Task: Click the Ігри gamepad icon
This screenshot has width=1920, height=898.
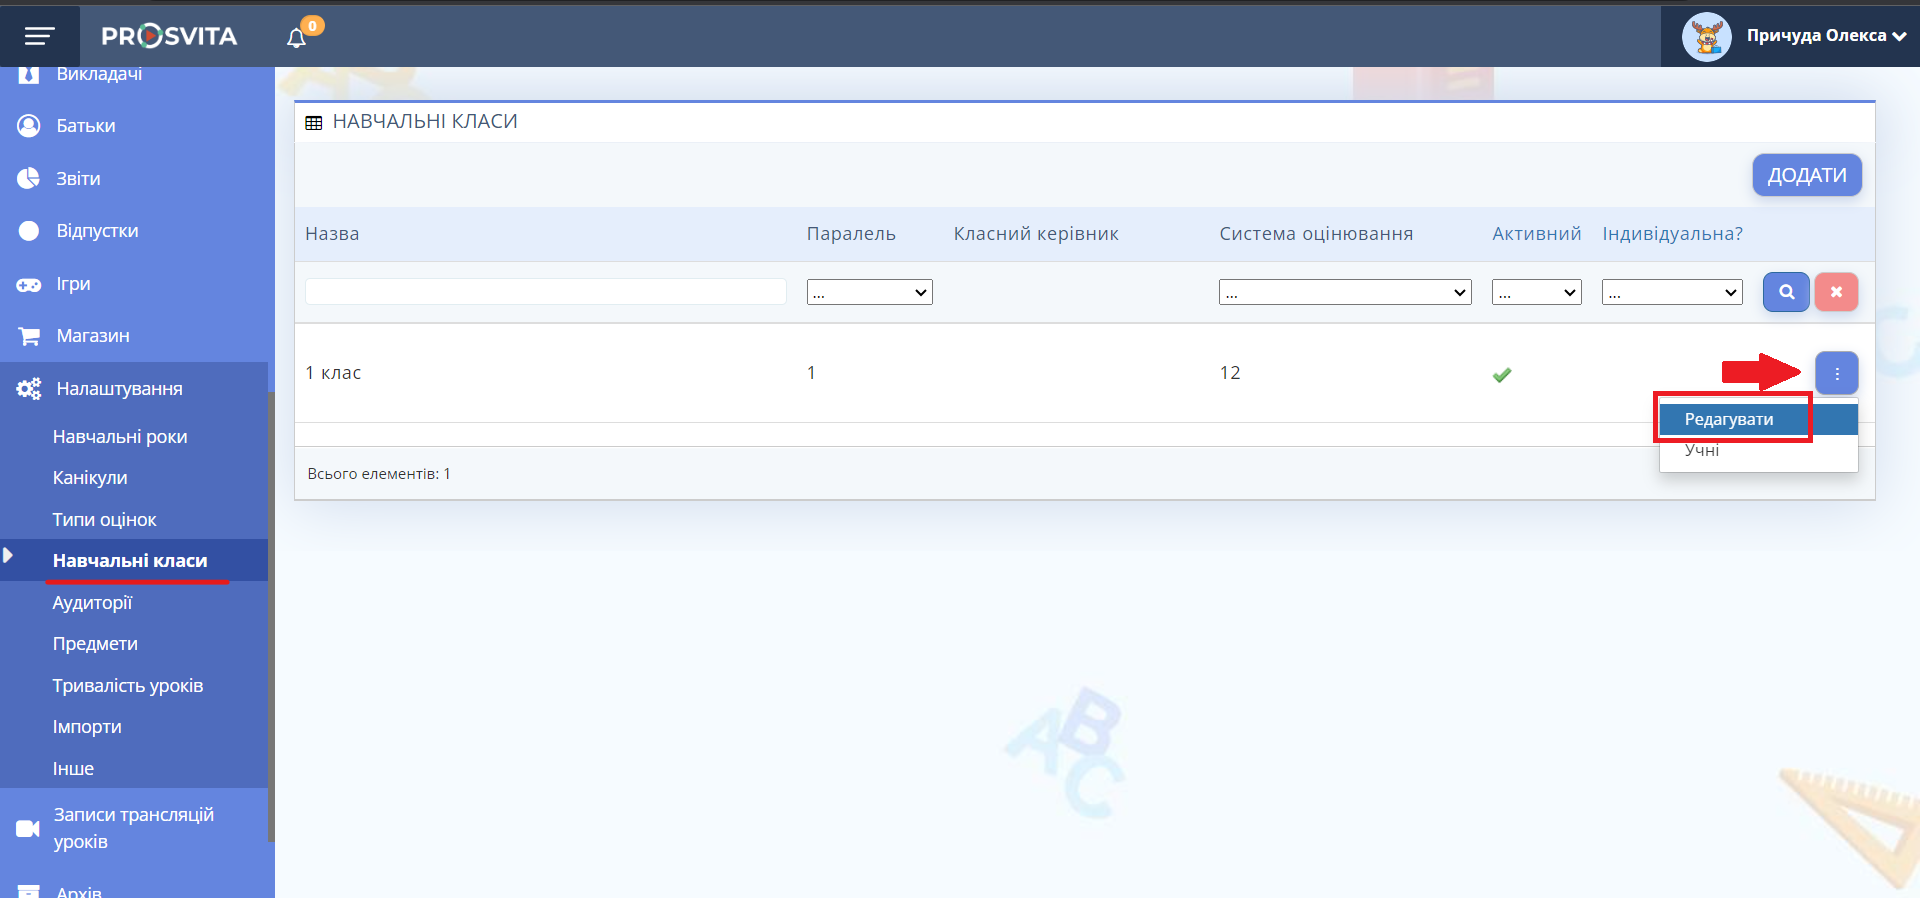Action: point(28,285)
